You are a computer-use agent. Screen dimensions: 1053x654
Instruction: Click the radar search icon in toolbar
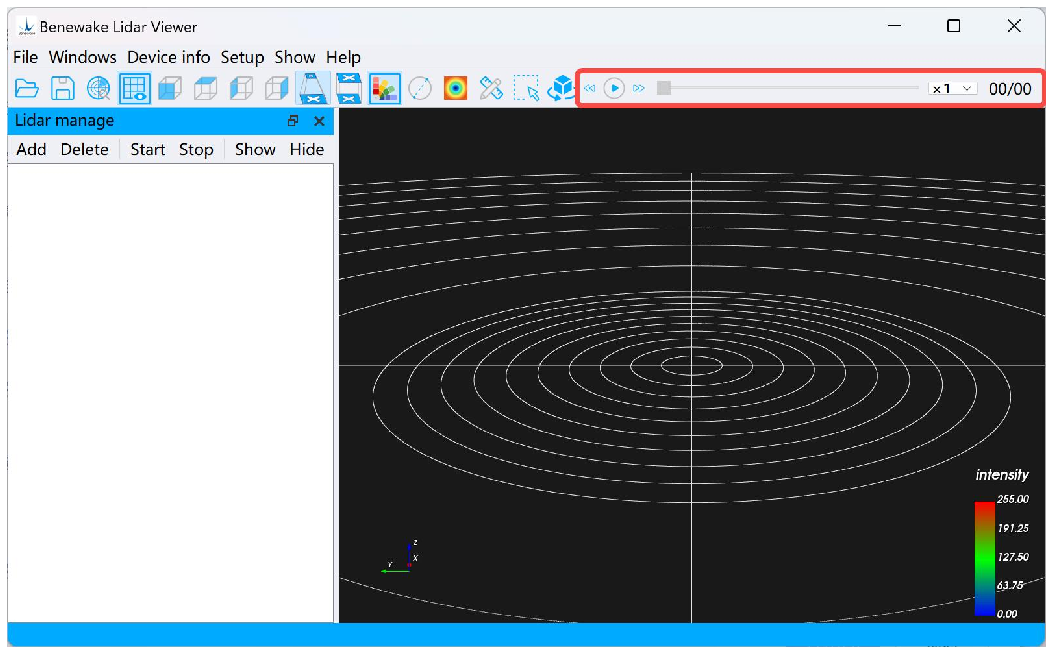click(99, 89)
